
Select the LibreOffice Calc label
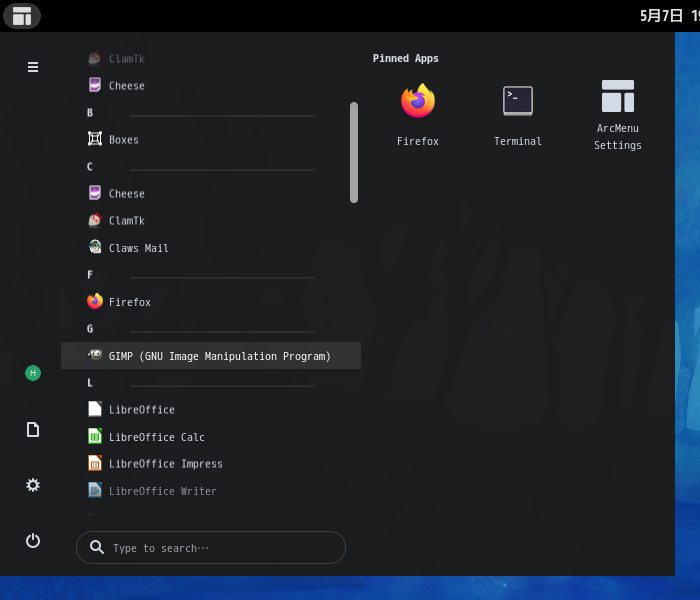coord(157,437)
